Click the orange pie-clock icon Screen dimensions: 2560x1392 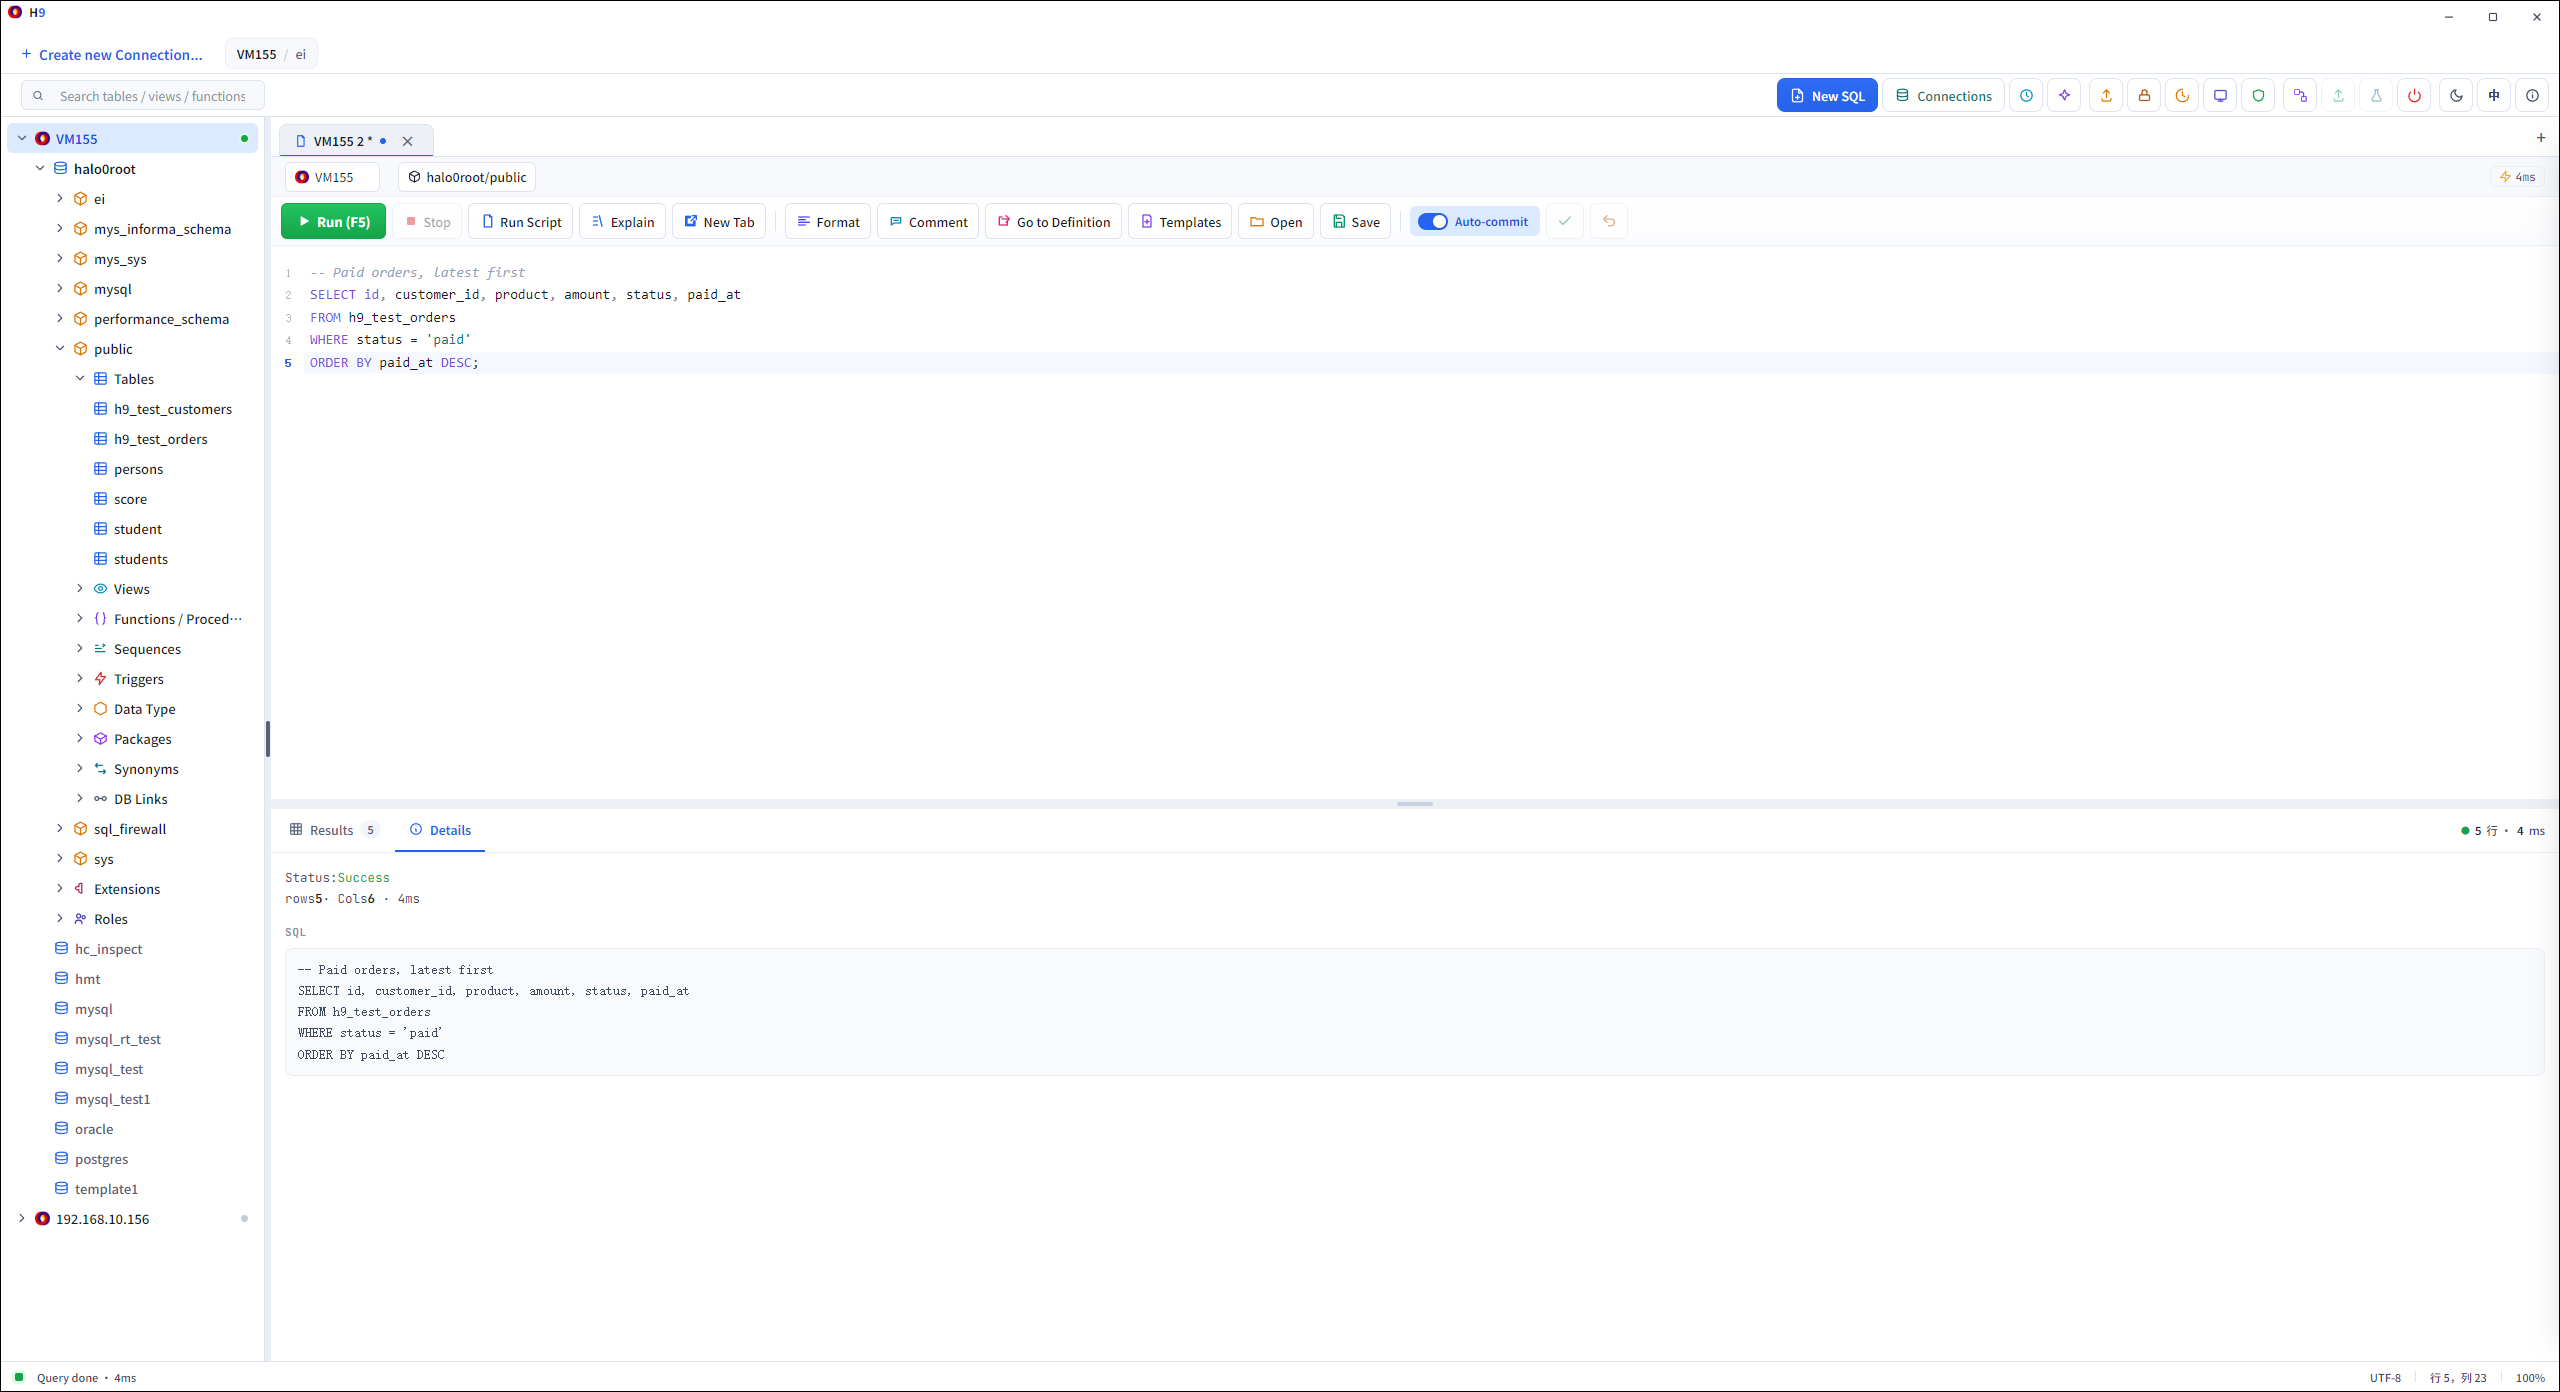pos(2182,96)
